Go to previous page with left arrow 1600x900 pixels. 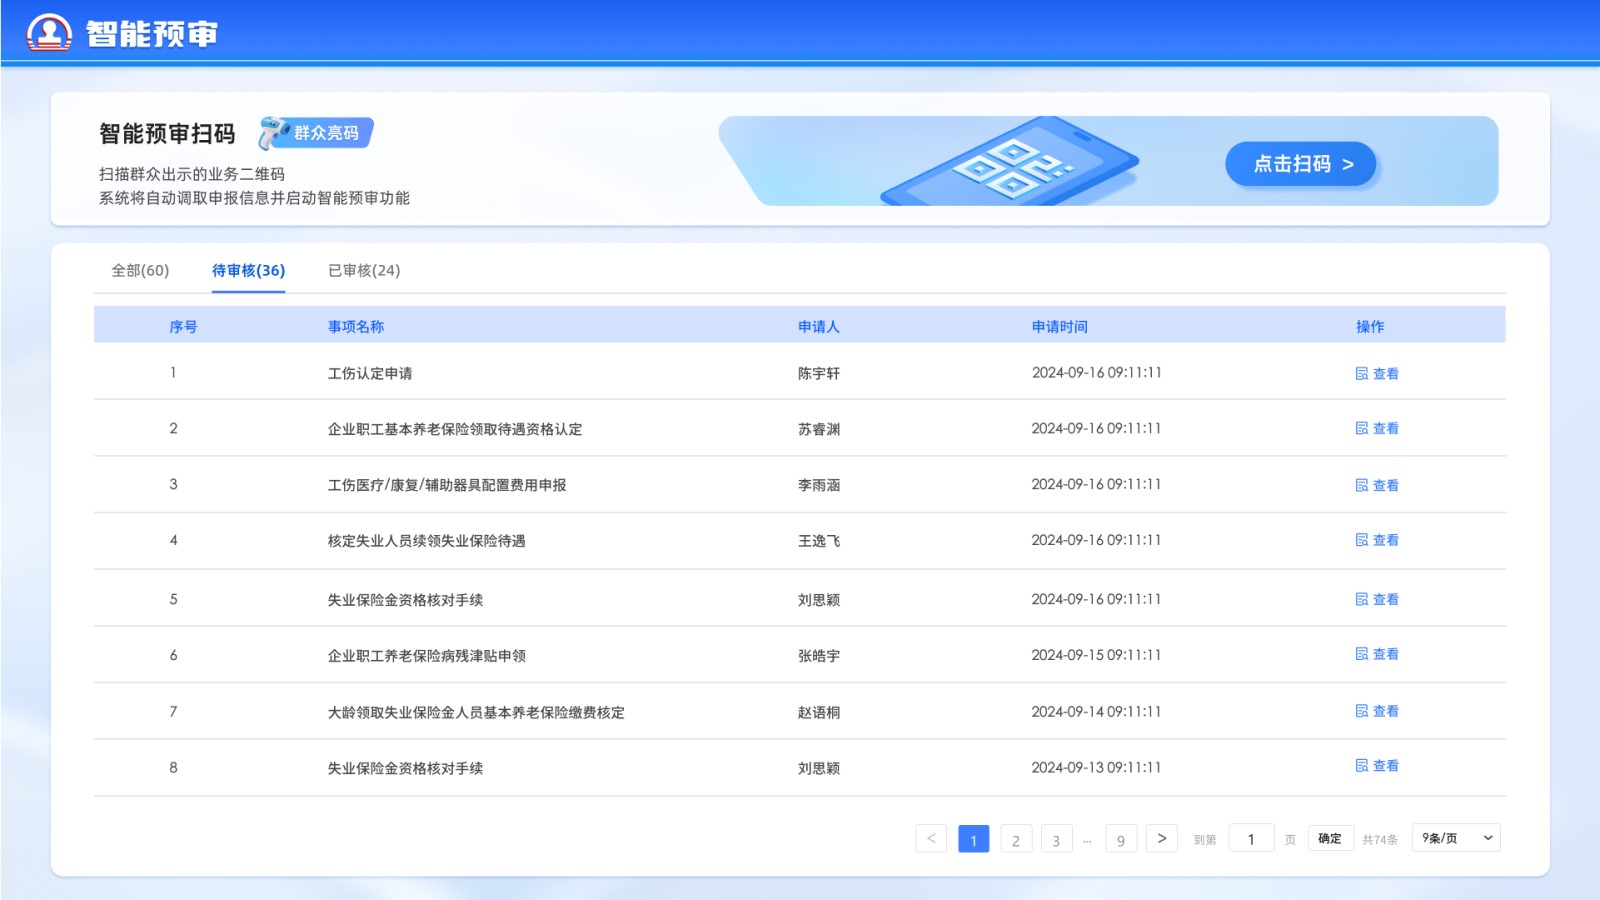931,838
